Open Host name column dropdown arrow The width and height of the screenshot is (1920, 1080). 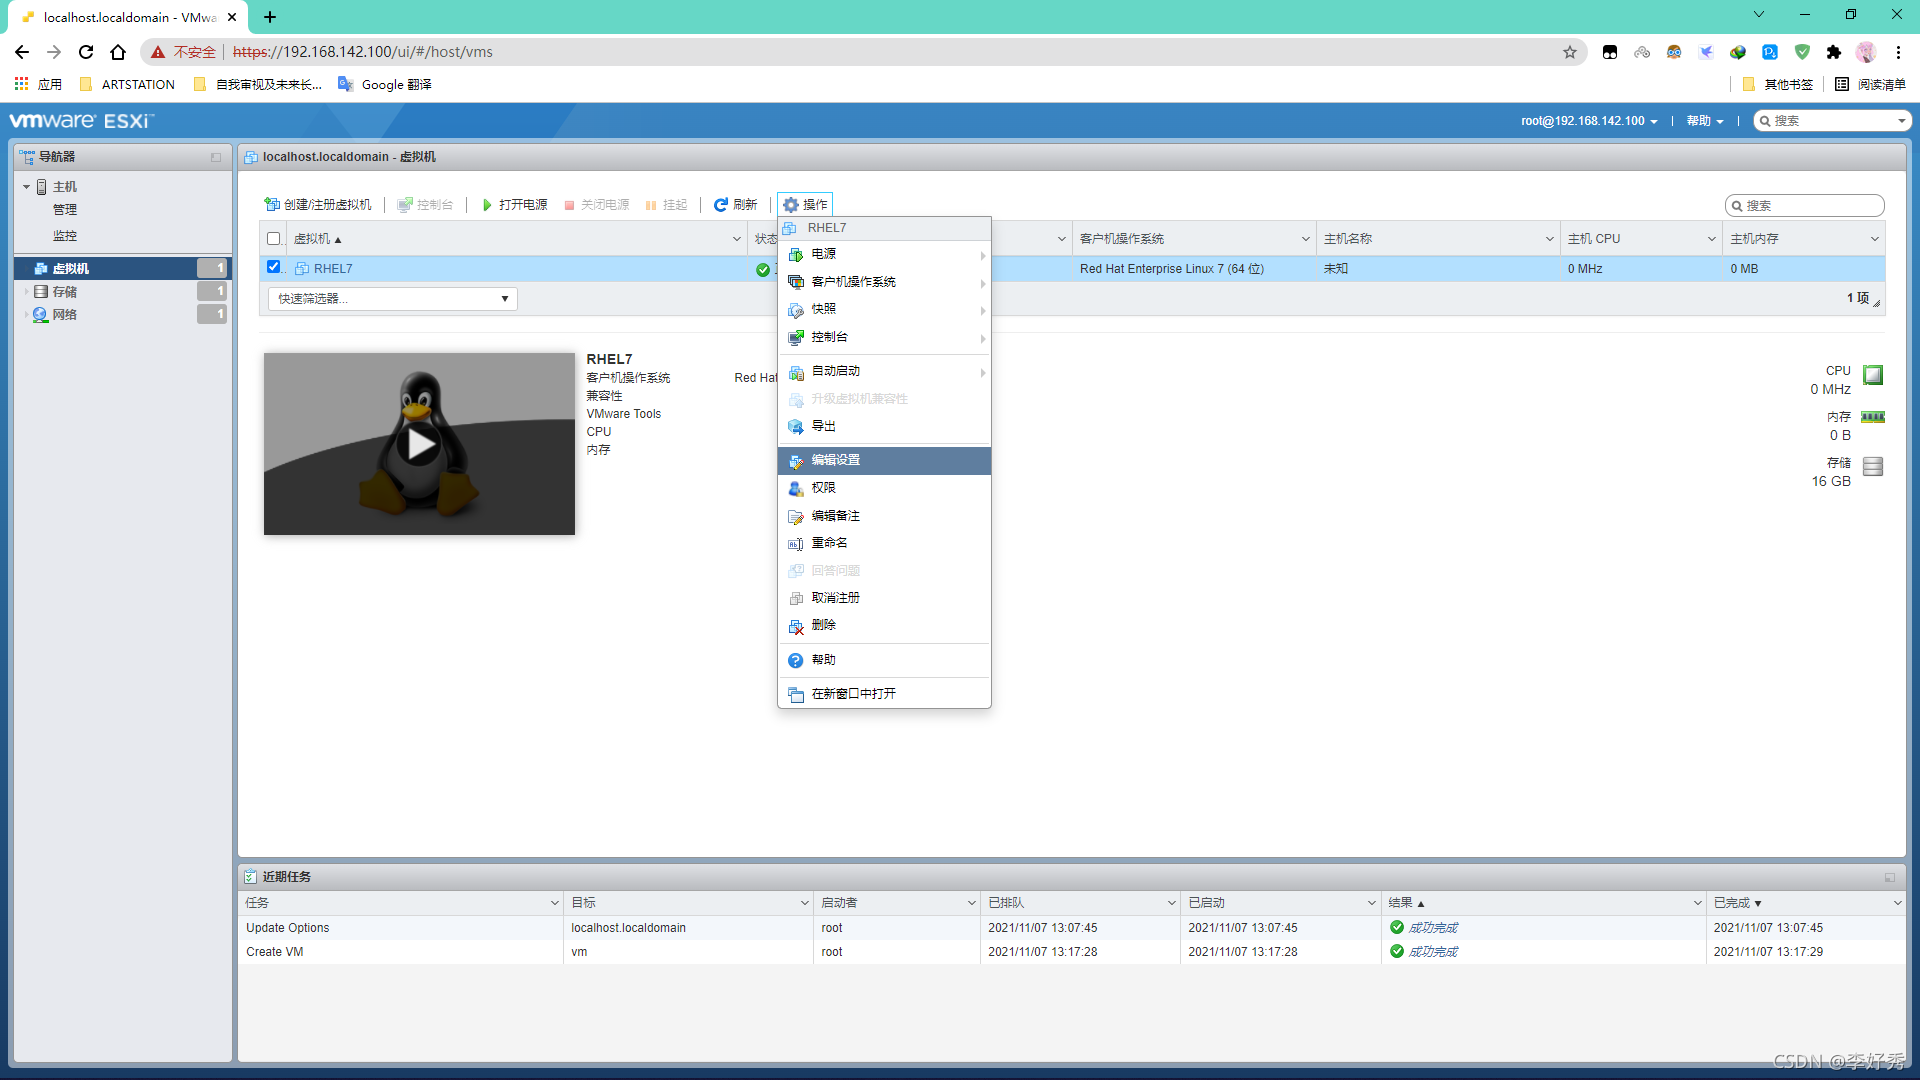1549,239
